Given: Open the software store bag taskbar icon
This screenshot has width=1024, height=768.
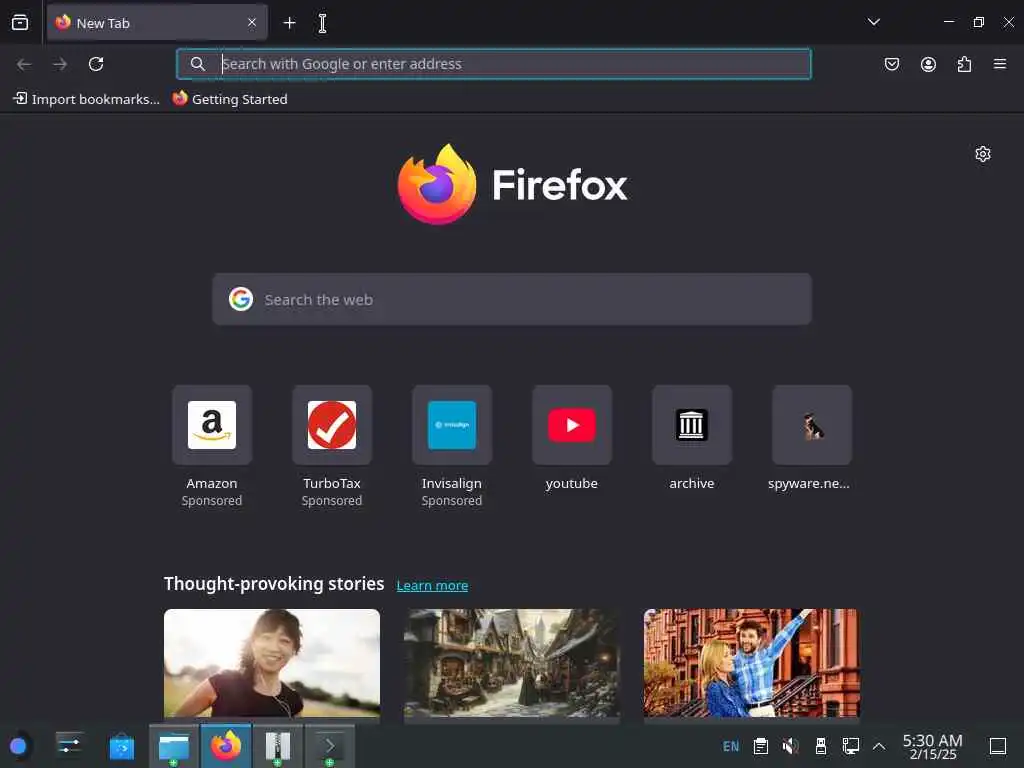Looking at the screenshot, I should click(121, 746).
